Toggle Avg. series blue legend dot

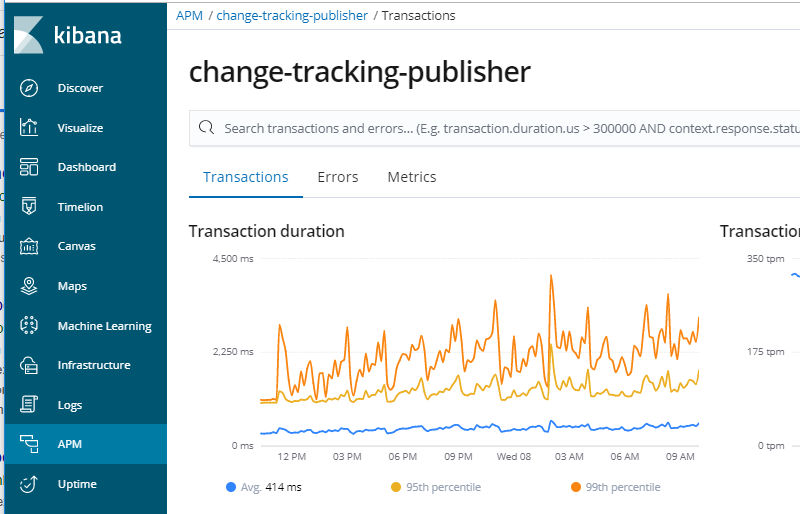pos(231,487)
